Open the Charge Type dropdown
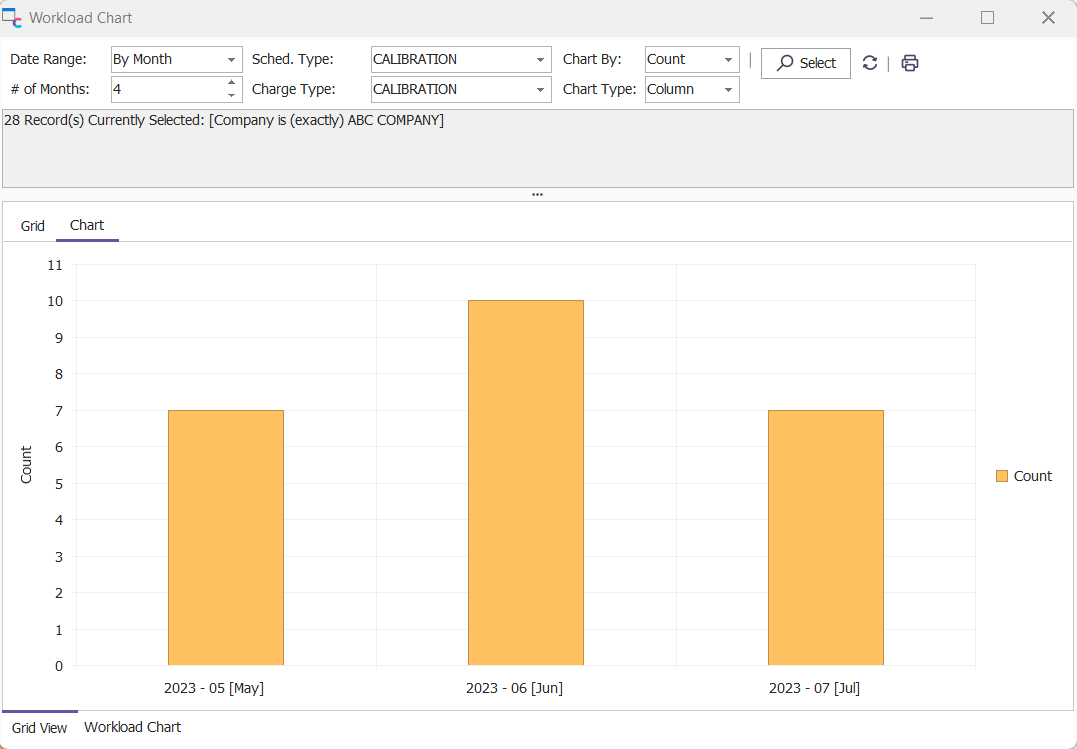The height and width of the screenshot is (749, 1077). click(x=541, y=90)
